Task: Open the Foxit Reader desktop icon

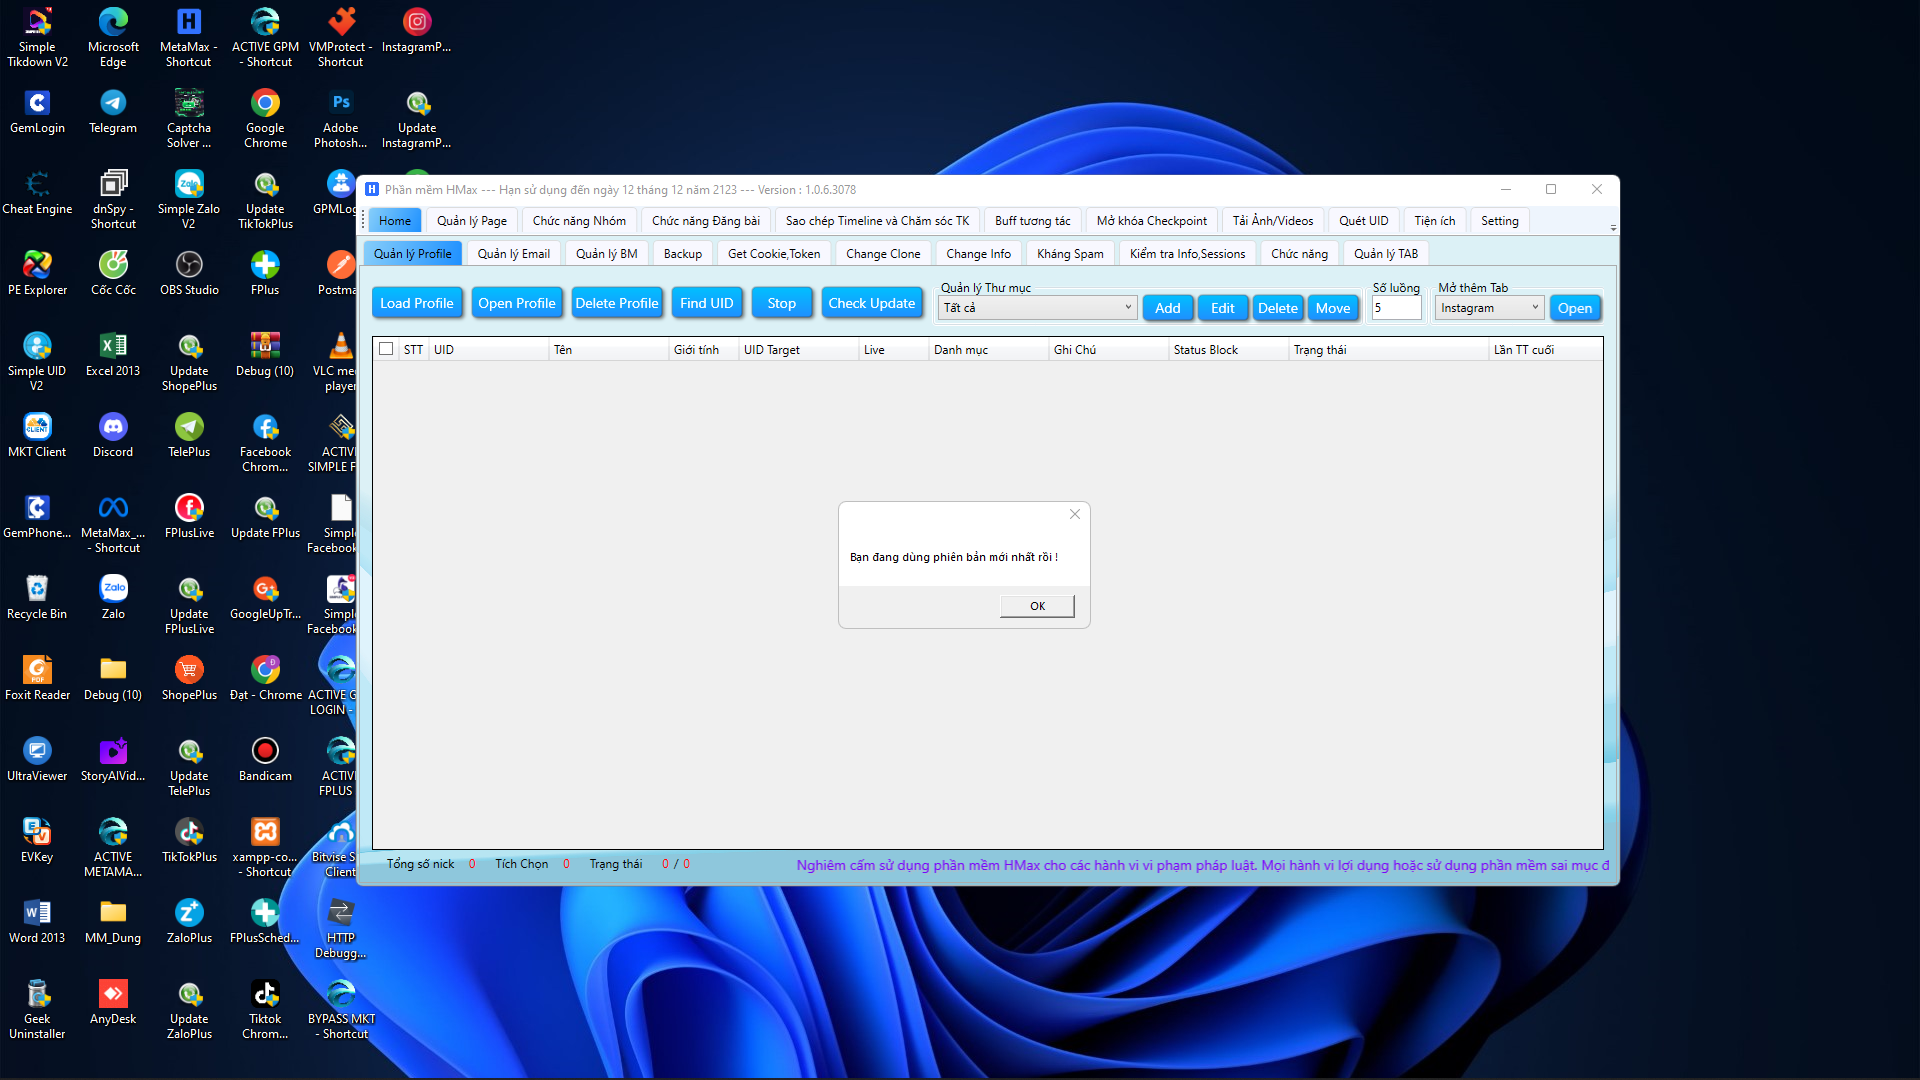Action: 37,677
